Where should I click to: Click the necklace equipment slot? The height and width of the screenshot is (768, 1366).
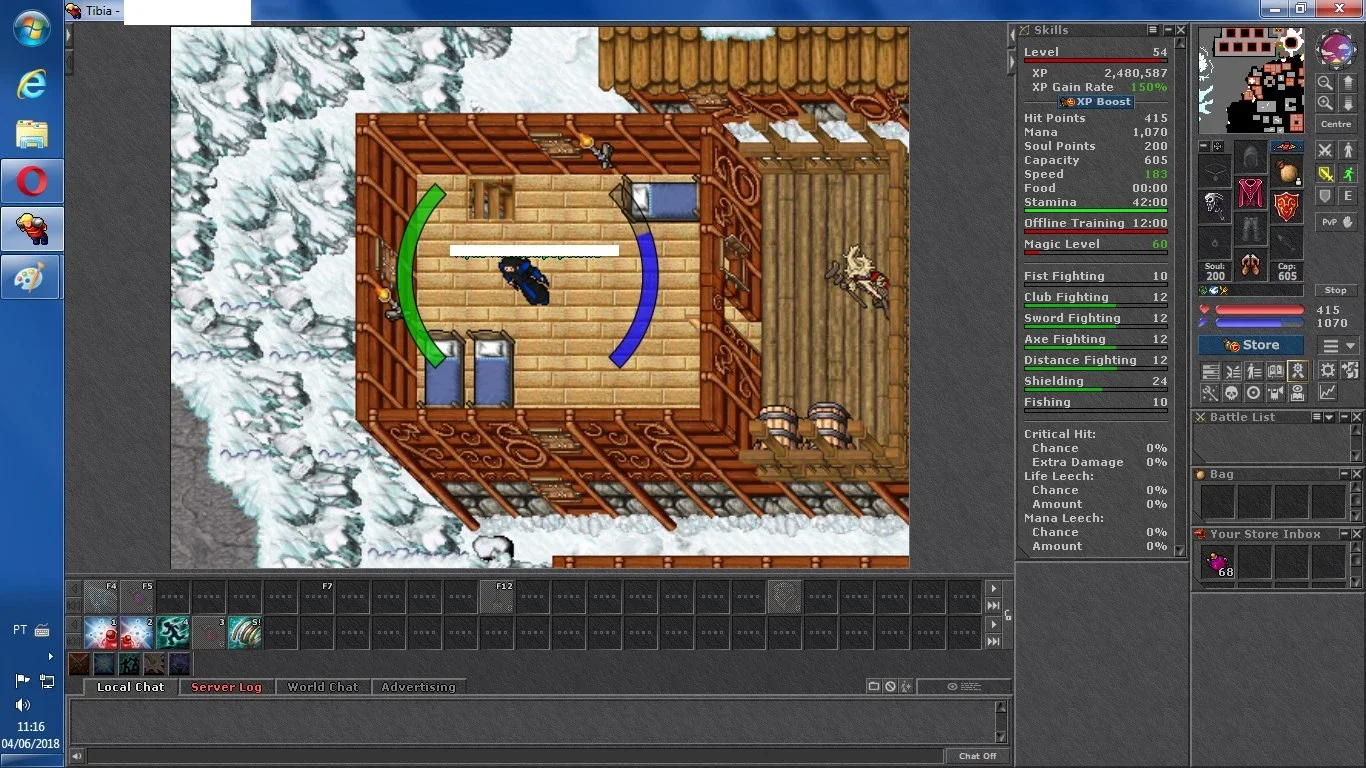pyautogui.click(x=1214, y=171)
